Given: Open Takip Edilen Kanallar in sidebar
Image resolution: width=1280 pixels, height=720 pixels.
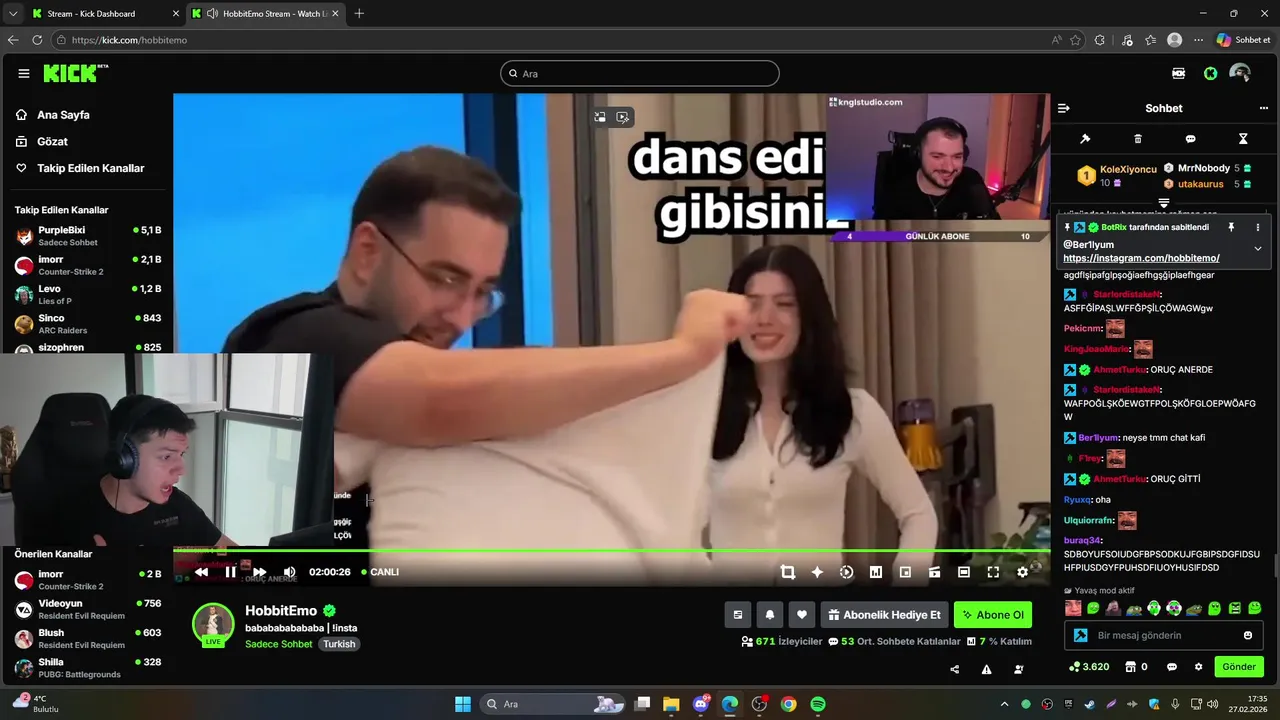Looking at the screenshot, I should 80,168.
